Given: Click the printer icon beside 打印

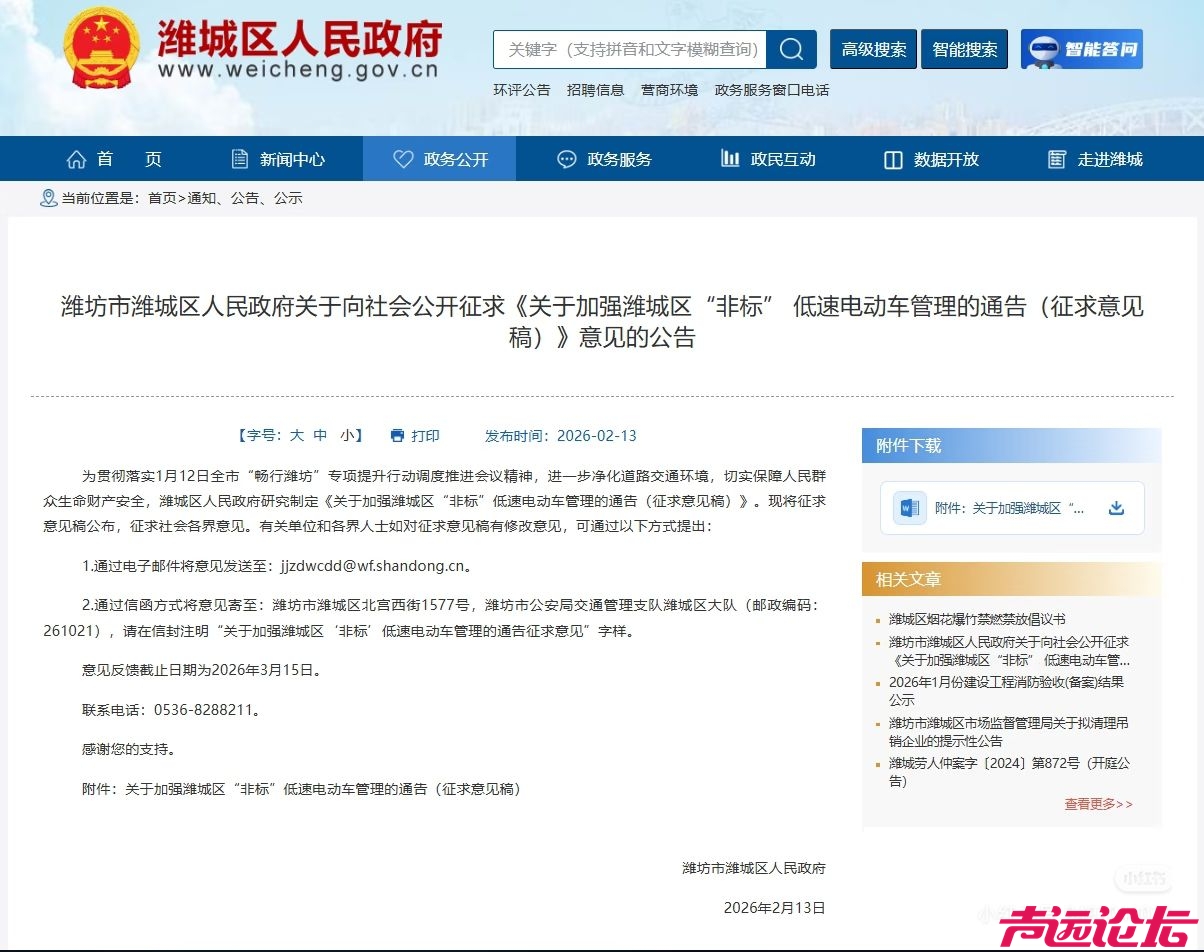Looking at the screenshot, I should 397,436.
